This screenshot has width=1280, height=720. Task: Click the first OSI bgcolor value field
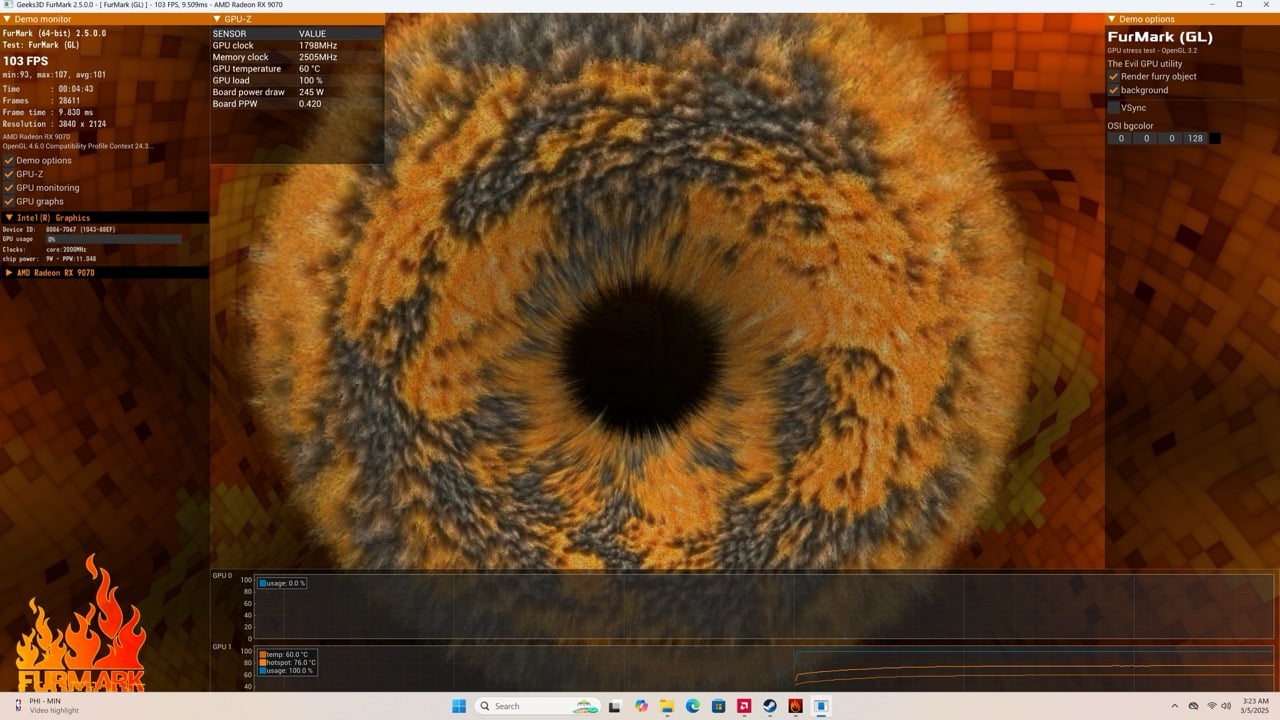point(1120,138)
